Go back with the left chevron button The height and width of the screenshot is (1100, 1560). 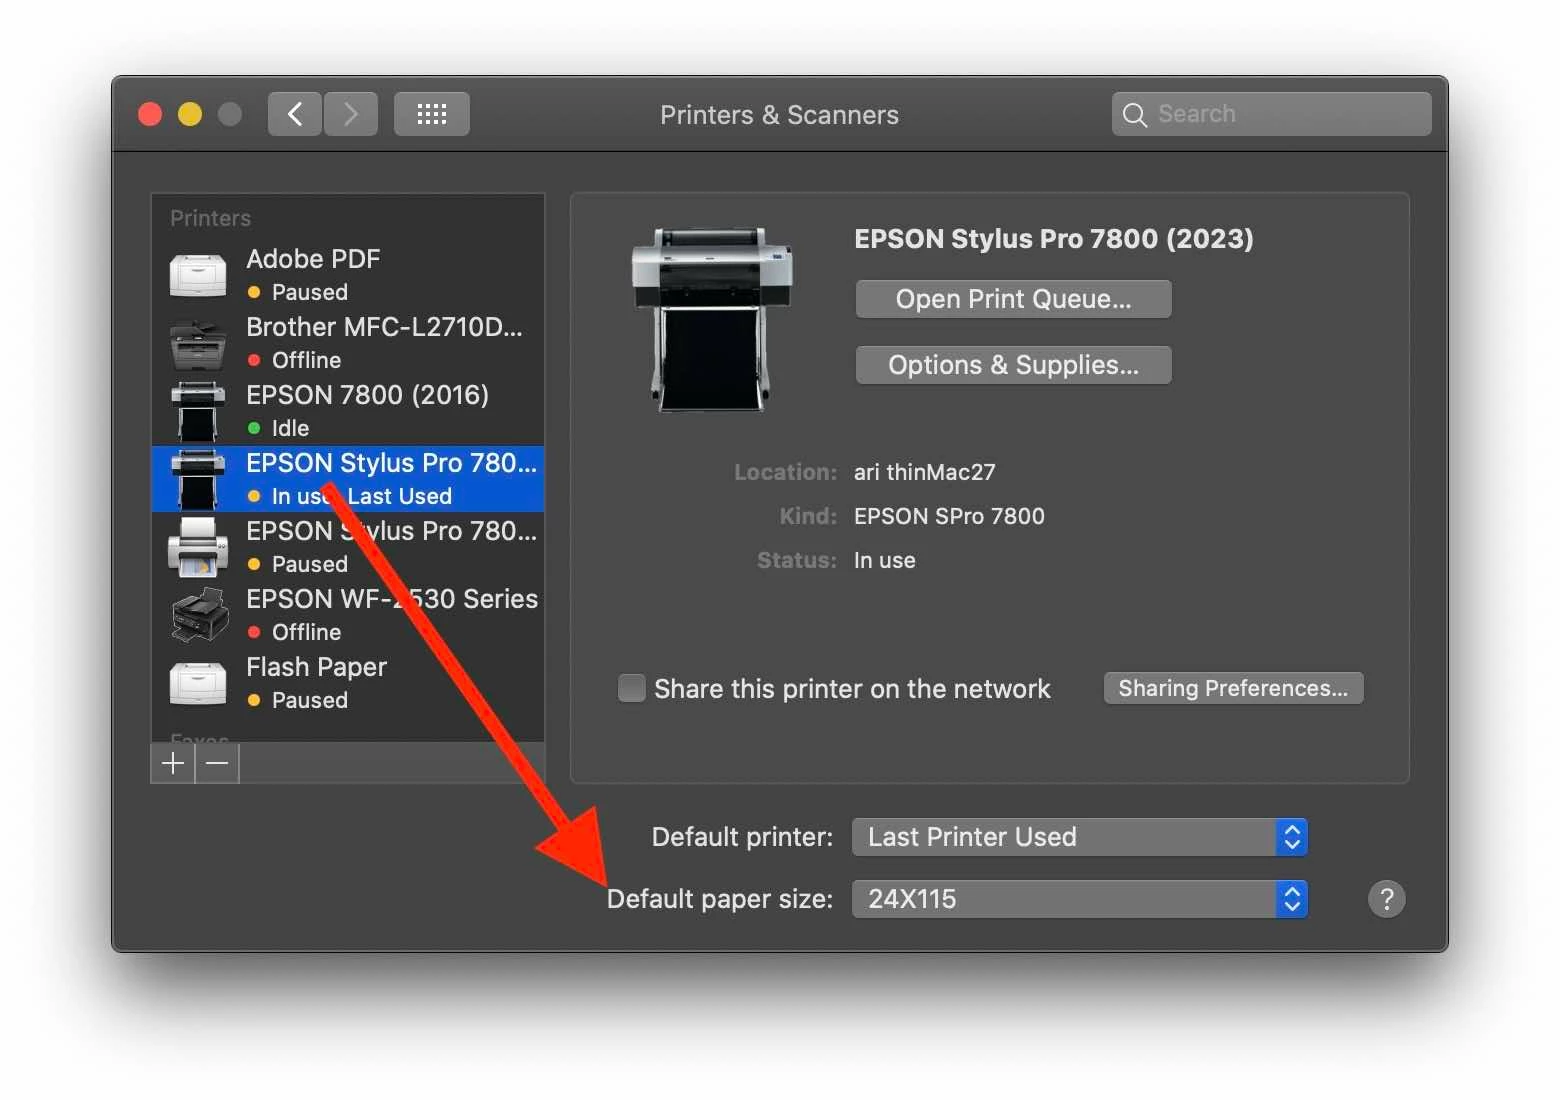pyautogui.click(x=294, y=114)
